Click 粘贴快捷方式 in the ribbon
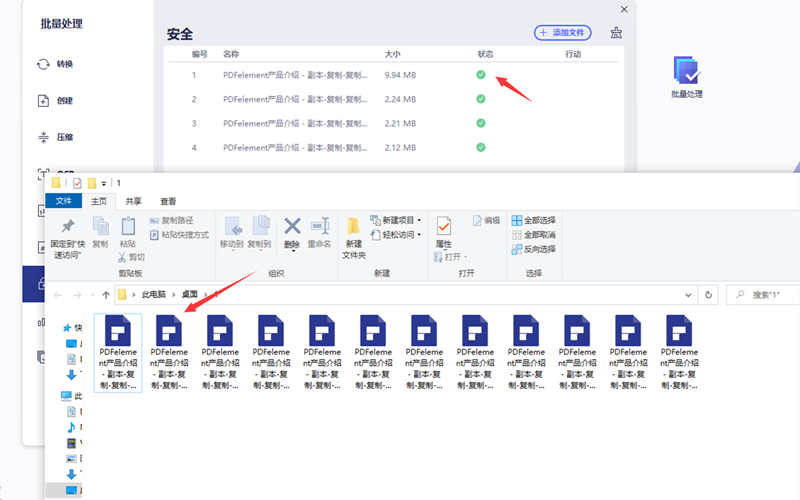Image resolution: width=800 pixels, height=500 pixels. pyautogui.click(x=179, y=235)
